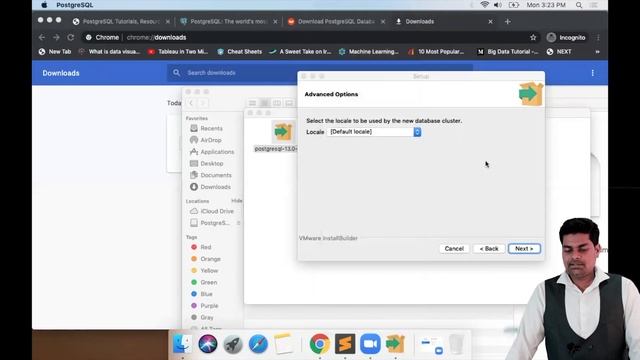
Task: Click PostgreSQL installer icon in Dock
Action: point(395,344)
